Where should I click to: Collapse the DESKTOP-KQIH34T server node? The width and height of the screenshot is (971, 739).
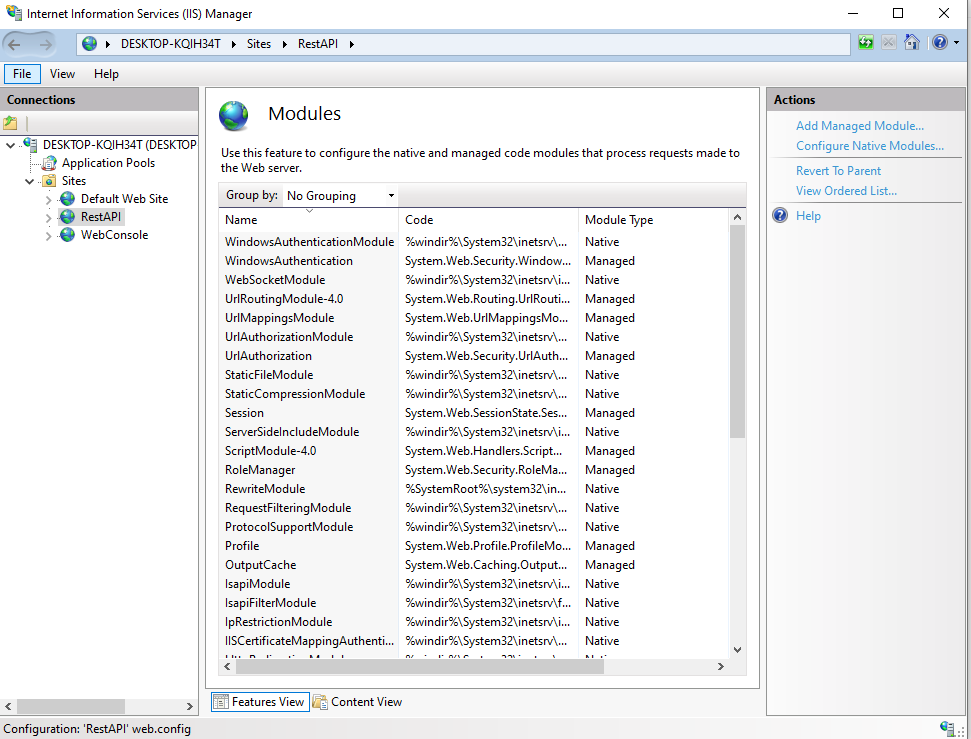pos(11,146)
